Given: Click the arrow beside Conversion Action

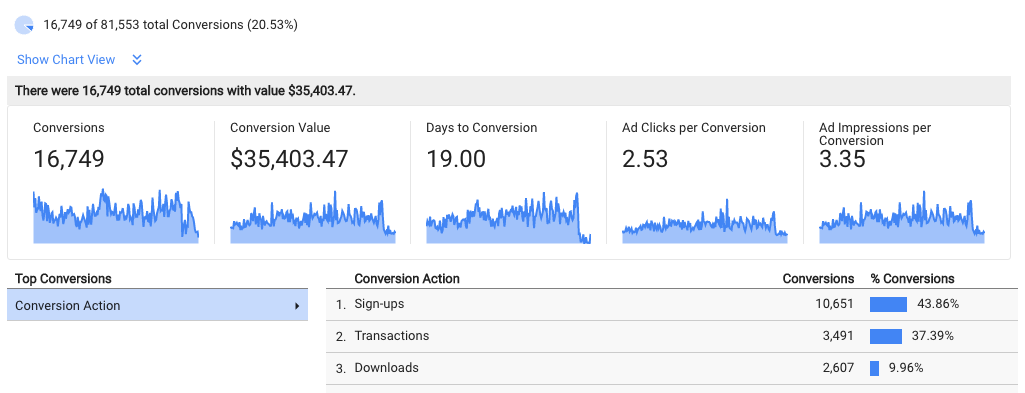Looking at the screenshot, I should [297, 305].
